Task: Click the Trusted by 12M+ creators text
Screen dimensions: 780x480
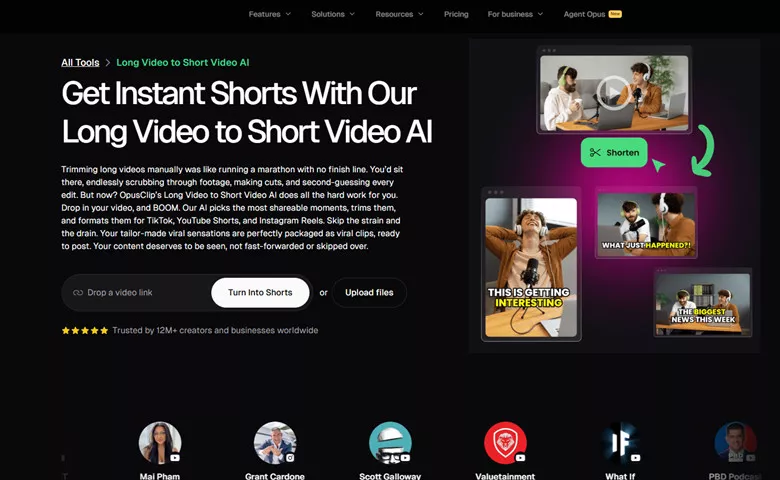Action: tap(215, 330)
